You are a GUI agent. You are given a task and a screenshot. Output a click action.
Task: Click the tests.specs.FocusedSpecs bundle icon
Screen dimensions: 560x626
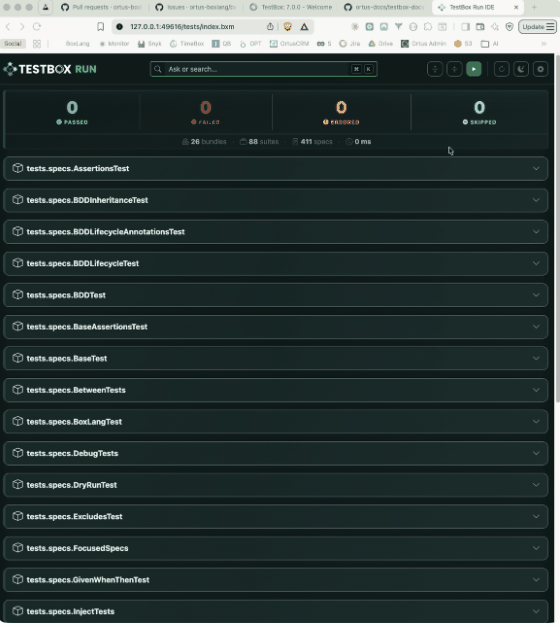point(18,547)
